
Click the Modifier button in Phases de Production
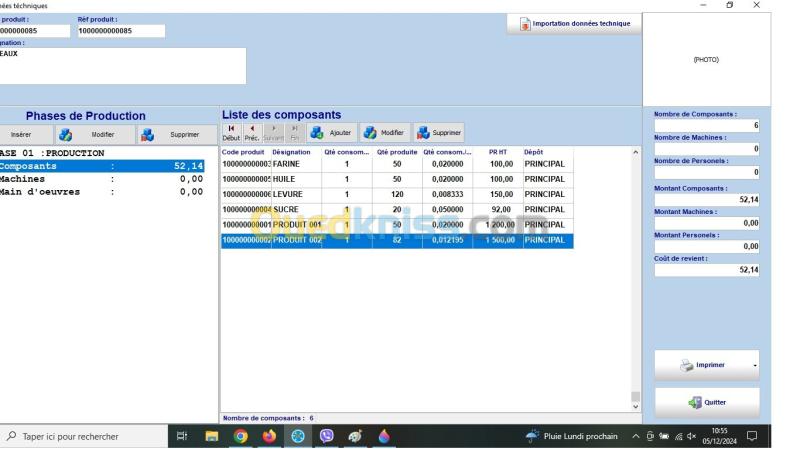[x=94, y=135]
